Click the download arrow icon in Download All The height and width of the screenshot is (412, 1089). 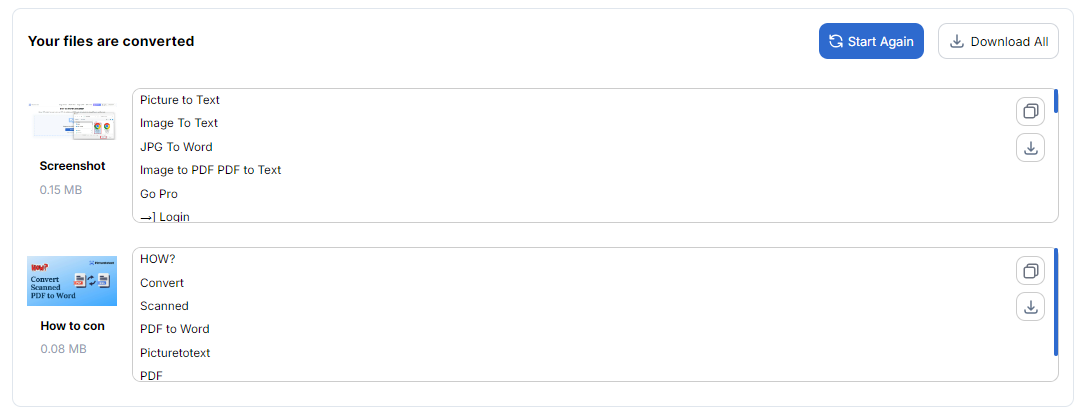pos(956,42)
